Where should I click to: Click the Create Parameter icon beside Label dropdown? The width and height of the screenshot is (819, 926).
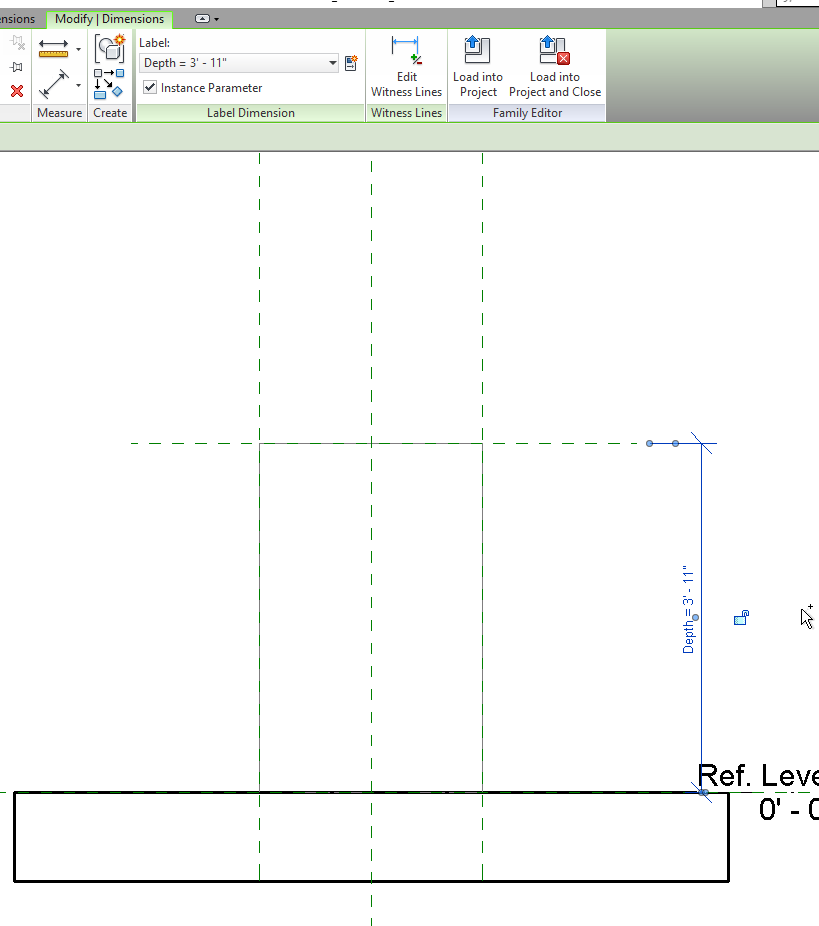351,62
